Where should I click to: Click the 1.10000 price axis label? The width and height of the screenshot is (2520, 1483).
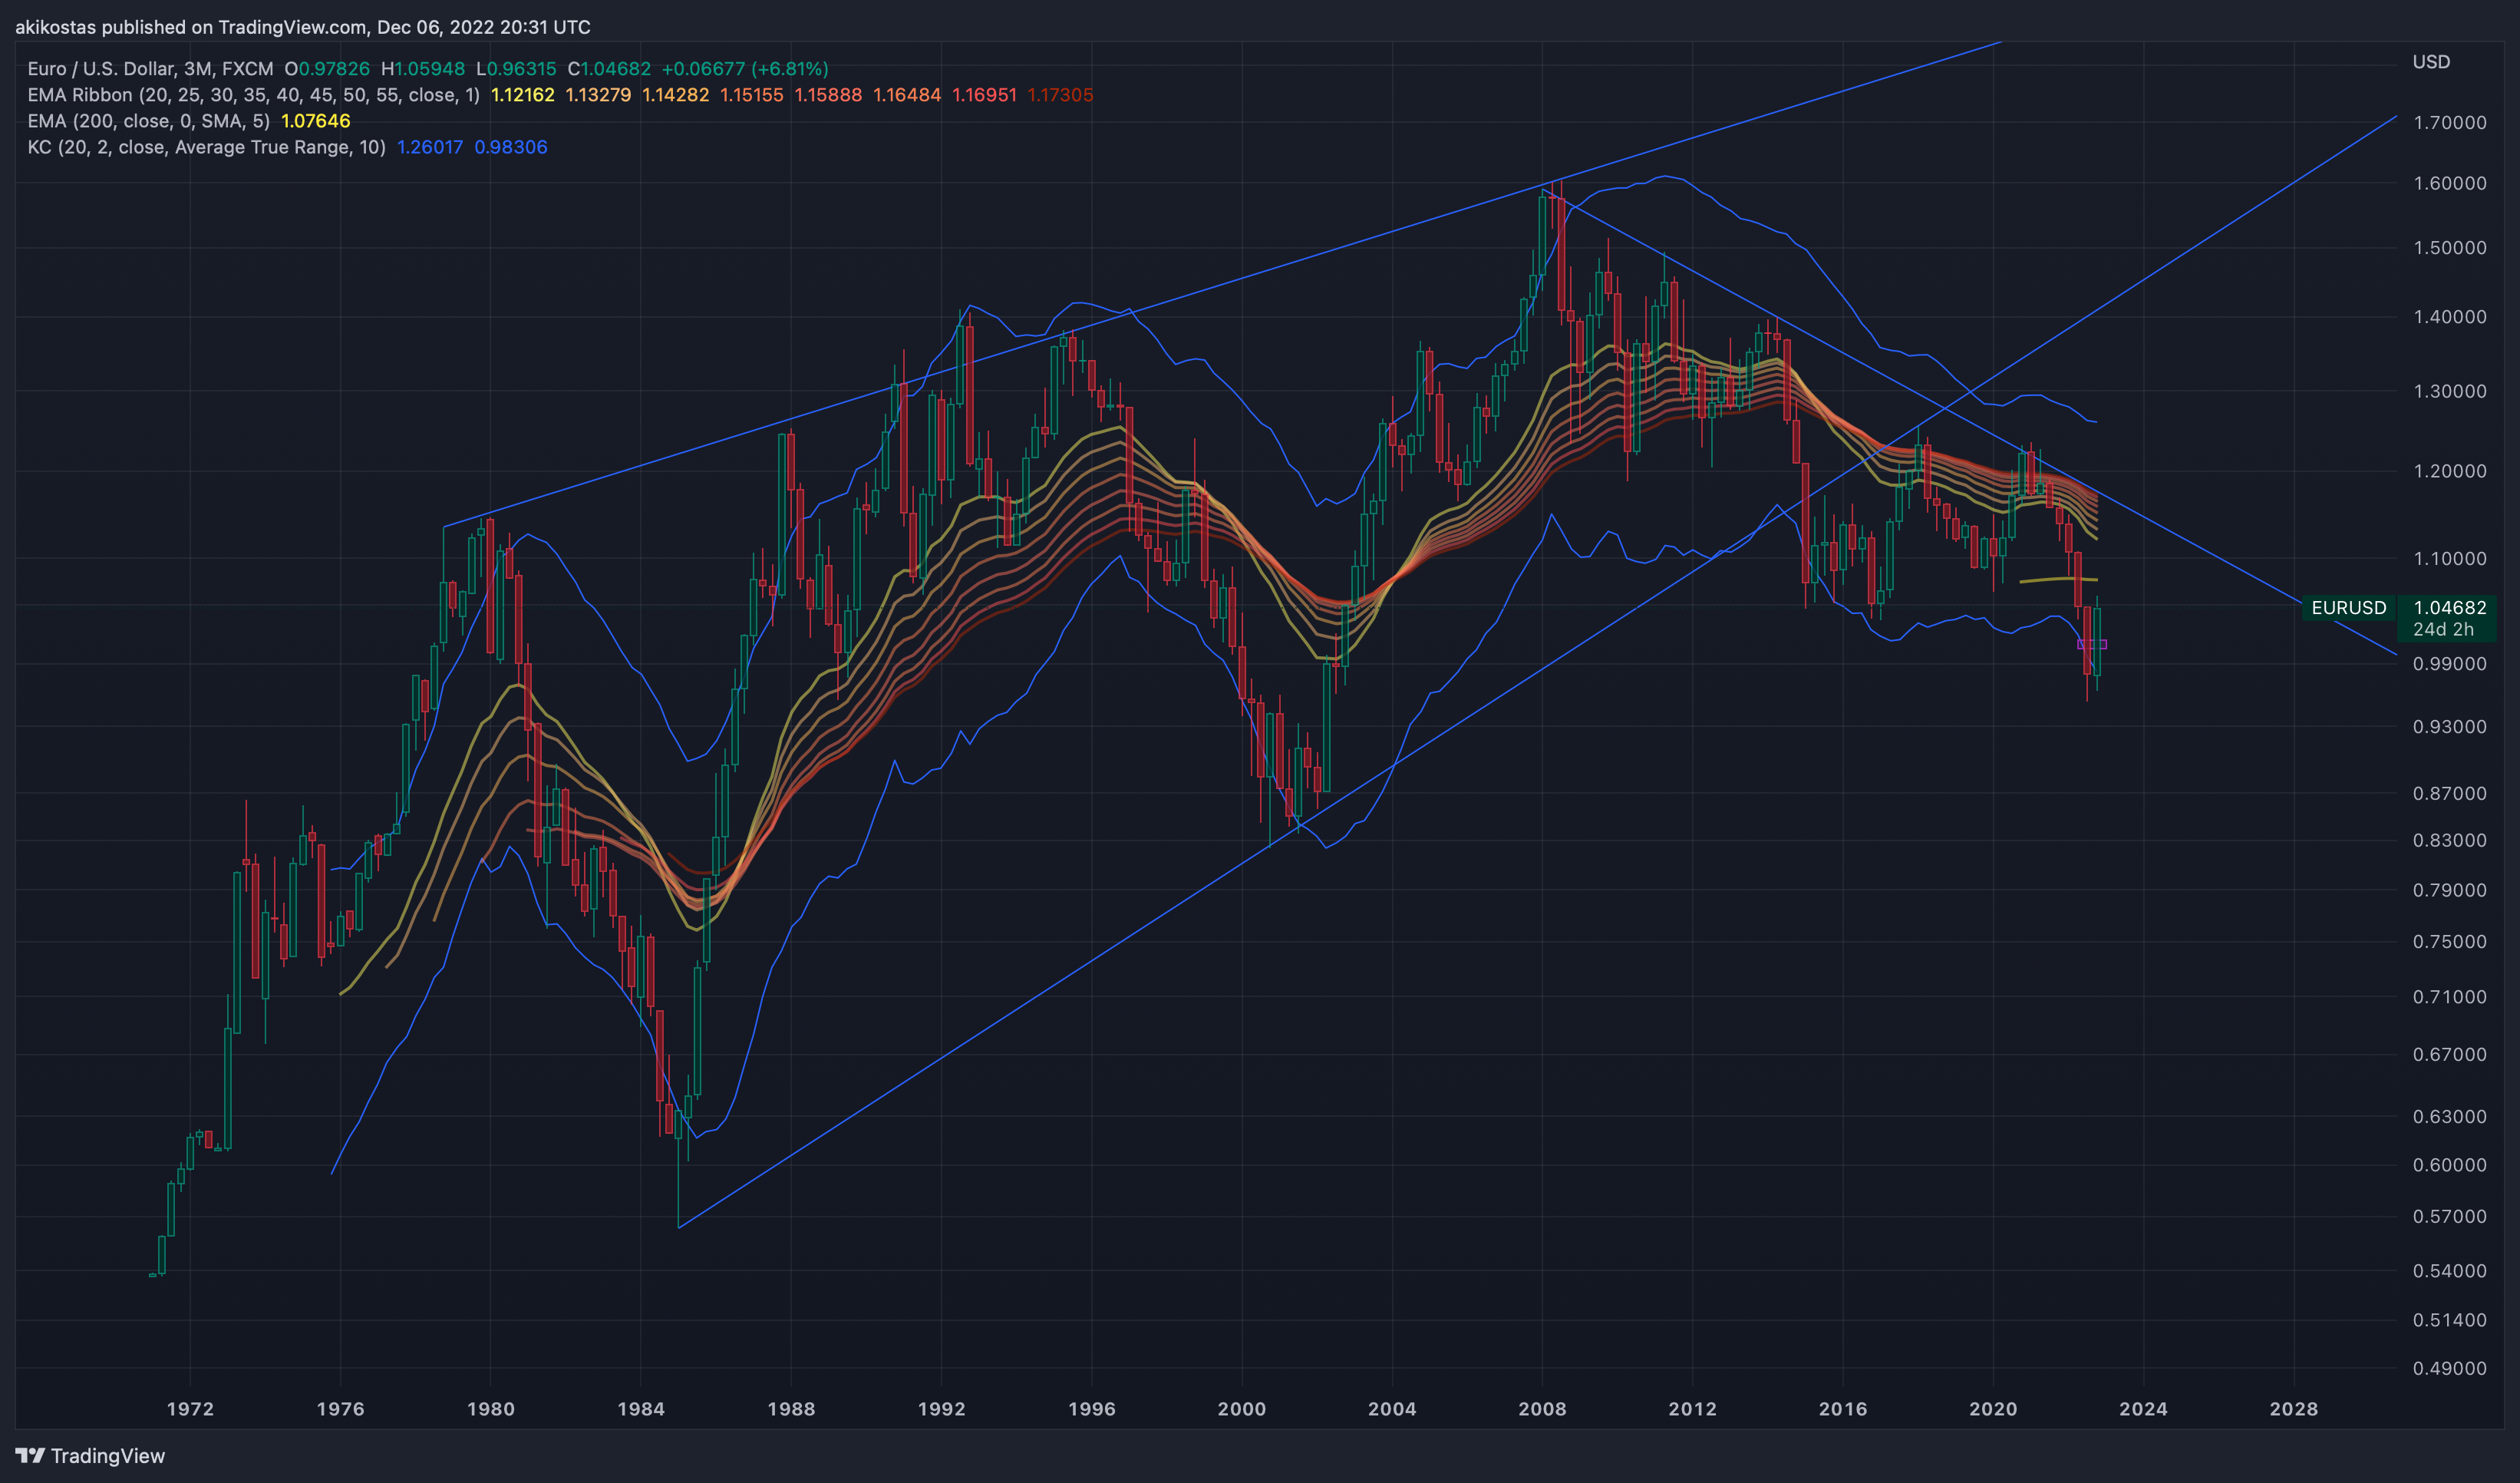click(x=2450, y=558)
